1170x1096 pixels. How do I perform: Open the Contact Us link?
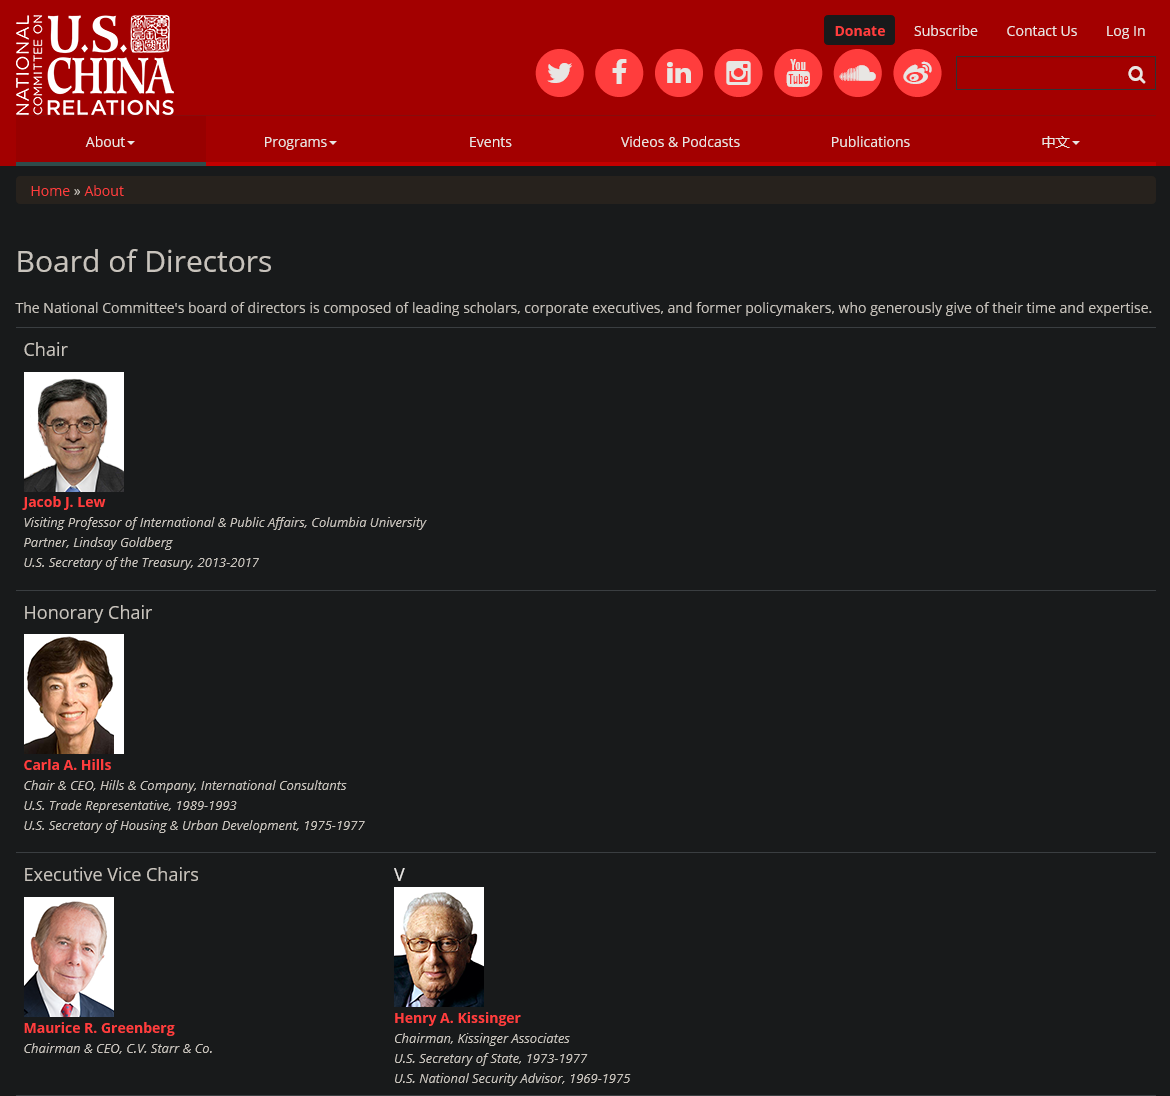coord(1042,31)
